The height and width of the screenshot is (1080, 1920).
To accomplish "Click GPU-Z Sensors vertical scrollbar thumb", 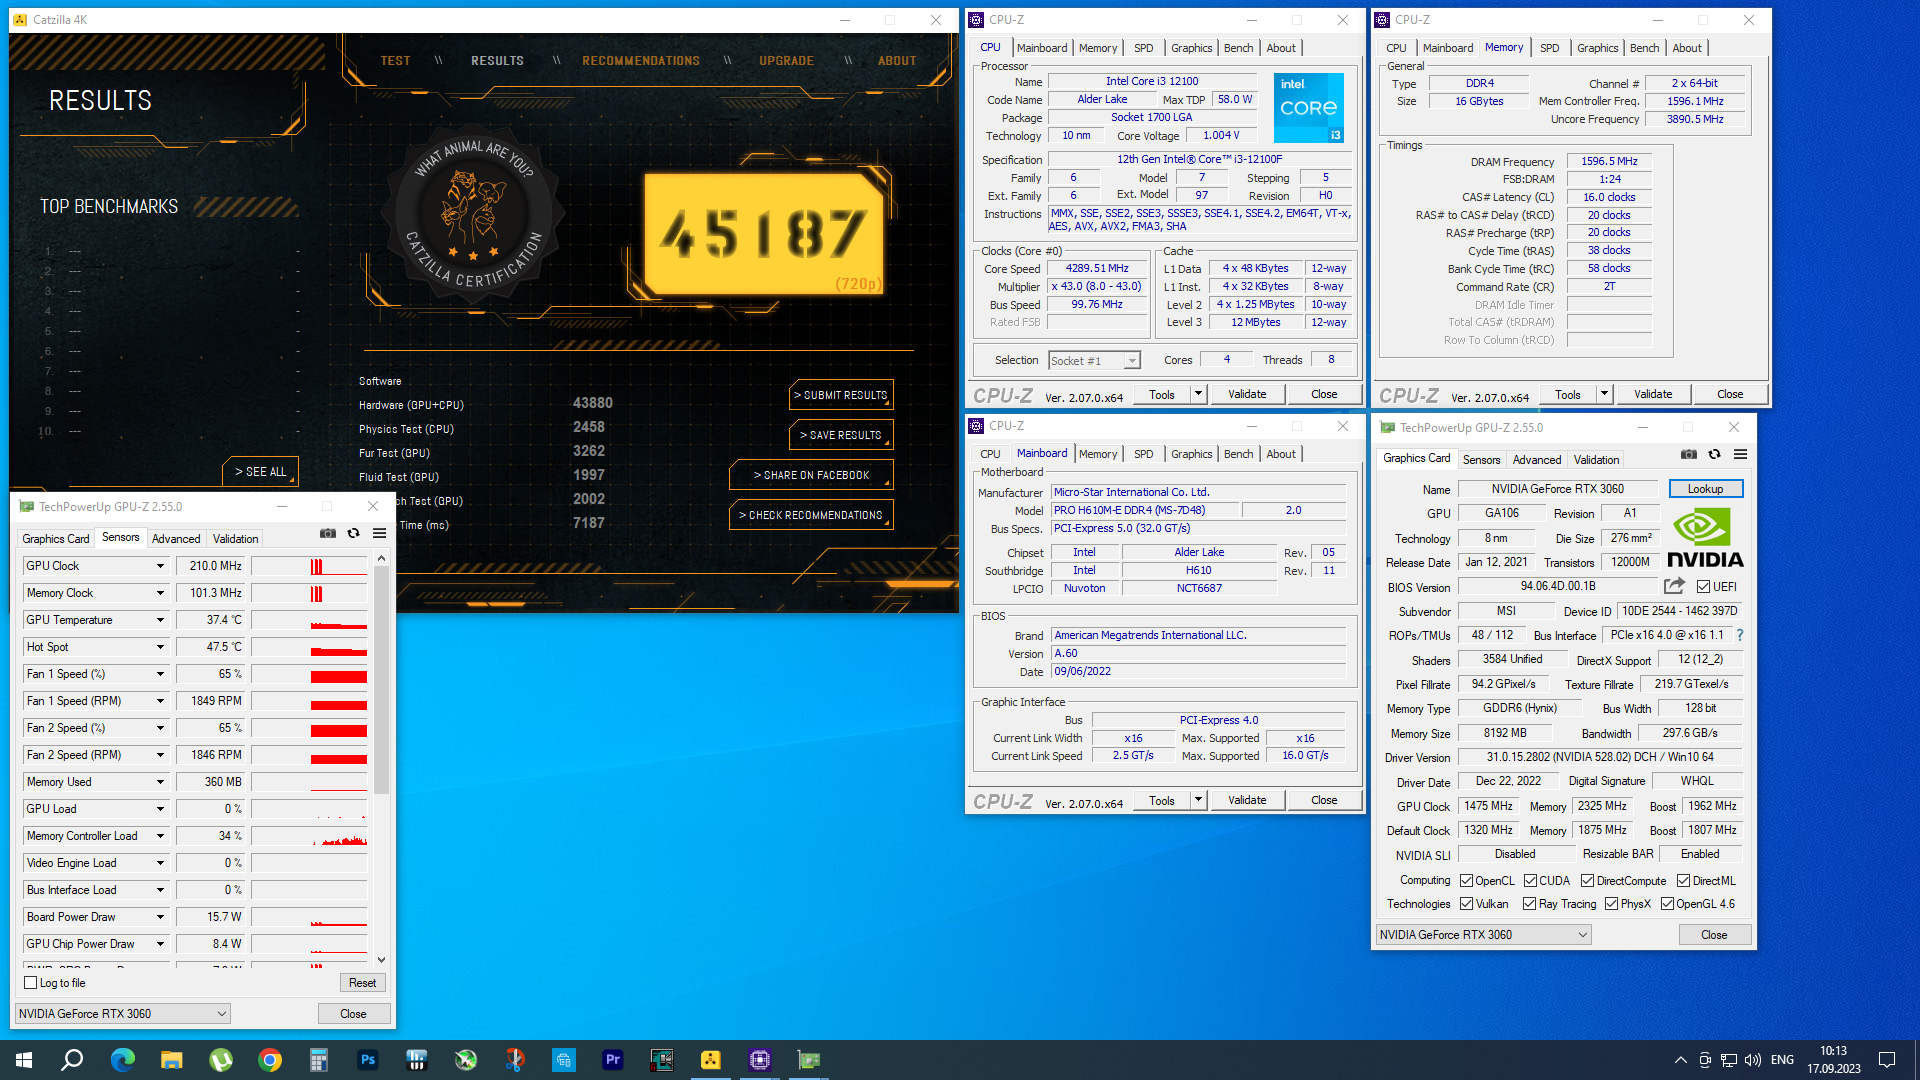I will [381, 680].
